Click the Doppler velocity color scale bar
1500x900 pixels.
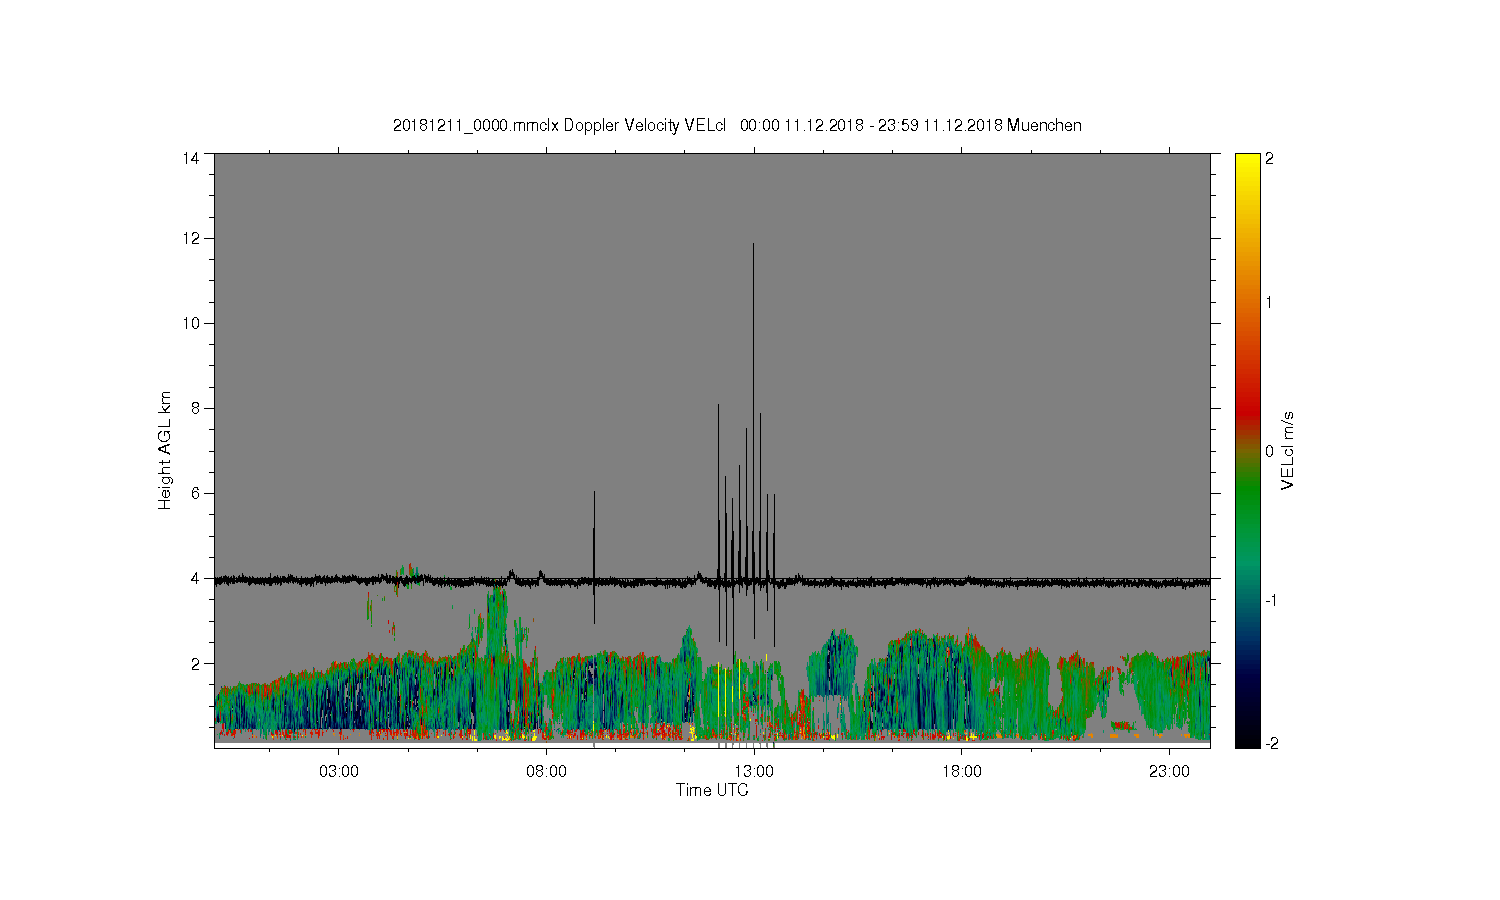pos(1246,450)
